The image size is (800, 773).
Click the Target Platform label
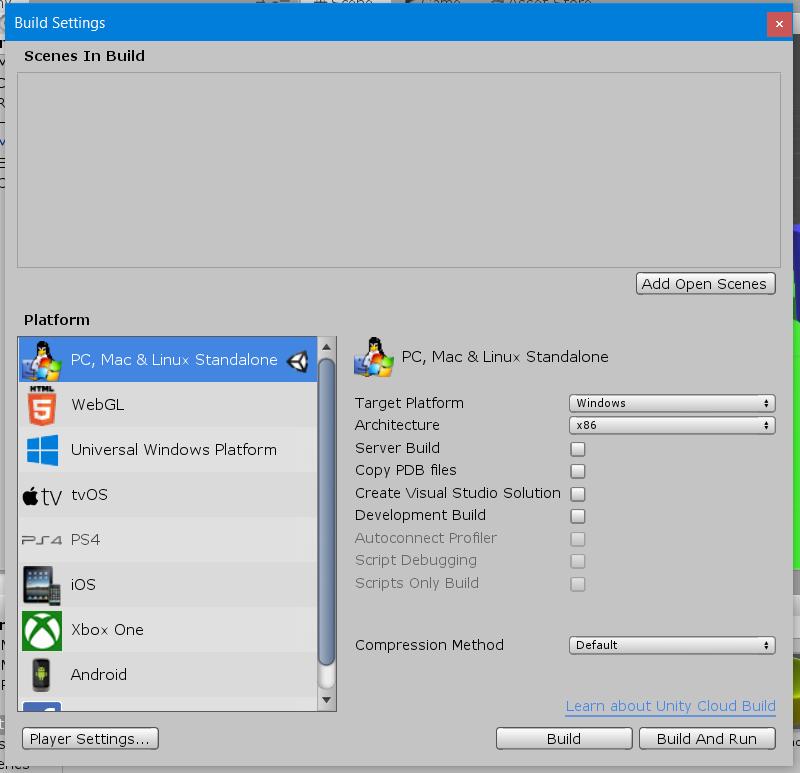tap(409, 403)
